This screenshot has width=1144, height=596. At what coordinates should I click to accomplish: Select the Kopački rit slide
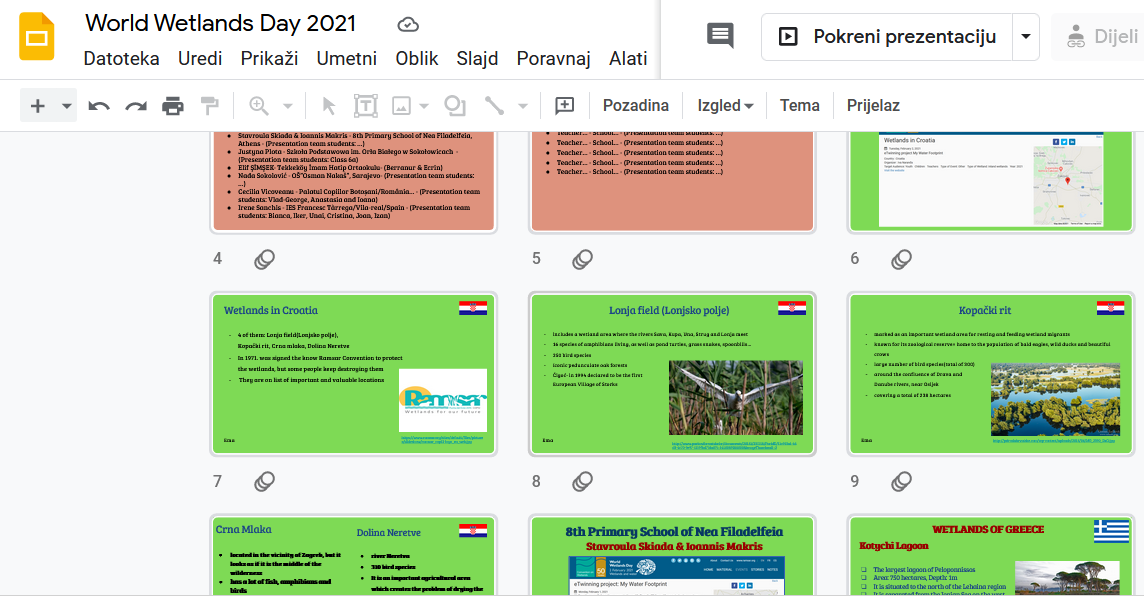point(991,374)
